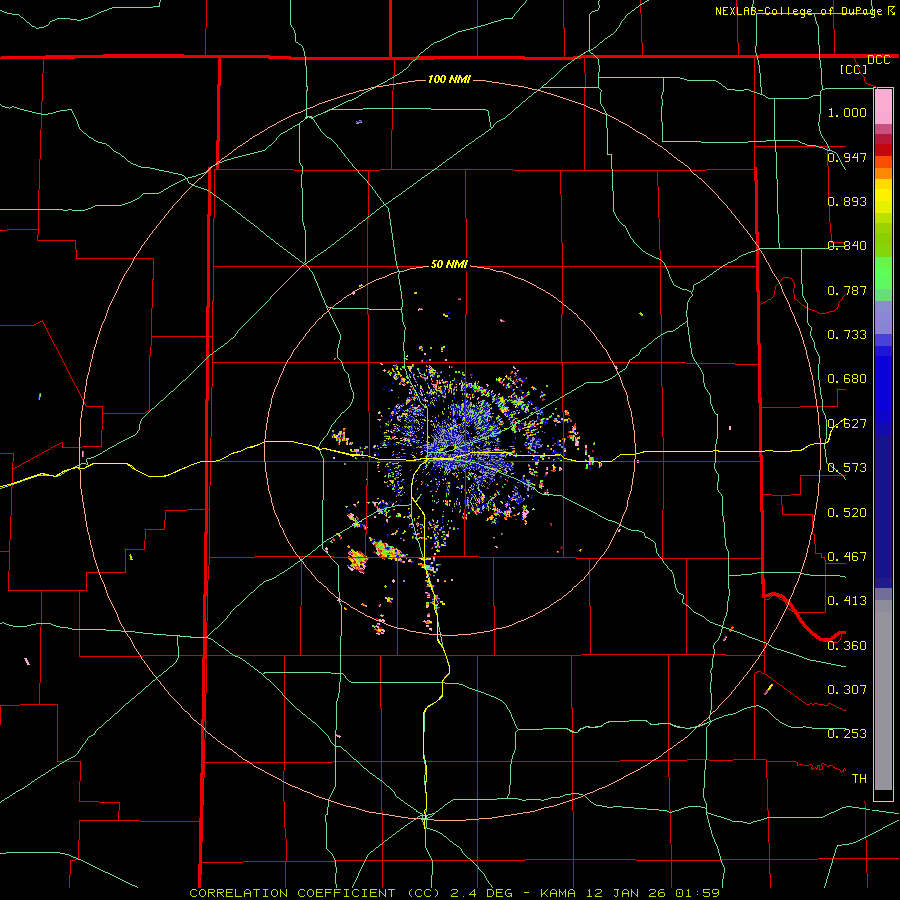The height and width of the screenshot is (900, 900).
Task: Click the TH threshold label on legend
Action: (x=859, y=779)
